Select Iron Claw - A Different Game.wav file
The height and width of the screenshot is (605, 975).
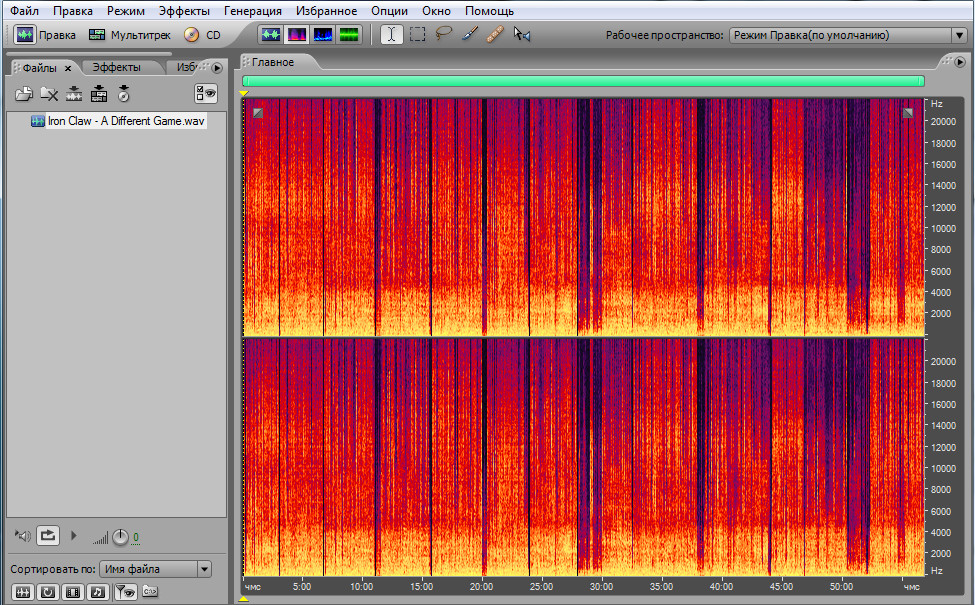(125, 121)
